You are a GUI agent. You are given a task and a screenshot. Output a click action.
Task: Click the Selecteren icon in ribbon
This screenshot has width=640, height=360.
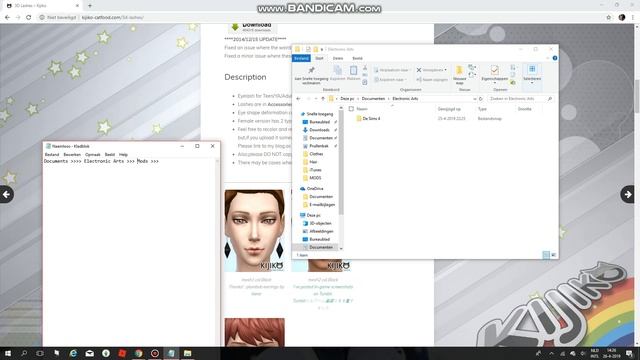532,69
